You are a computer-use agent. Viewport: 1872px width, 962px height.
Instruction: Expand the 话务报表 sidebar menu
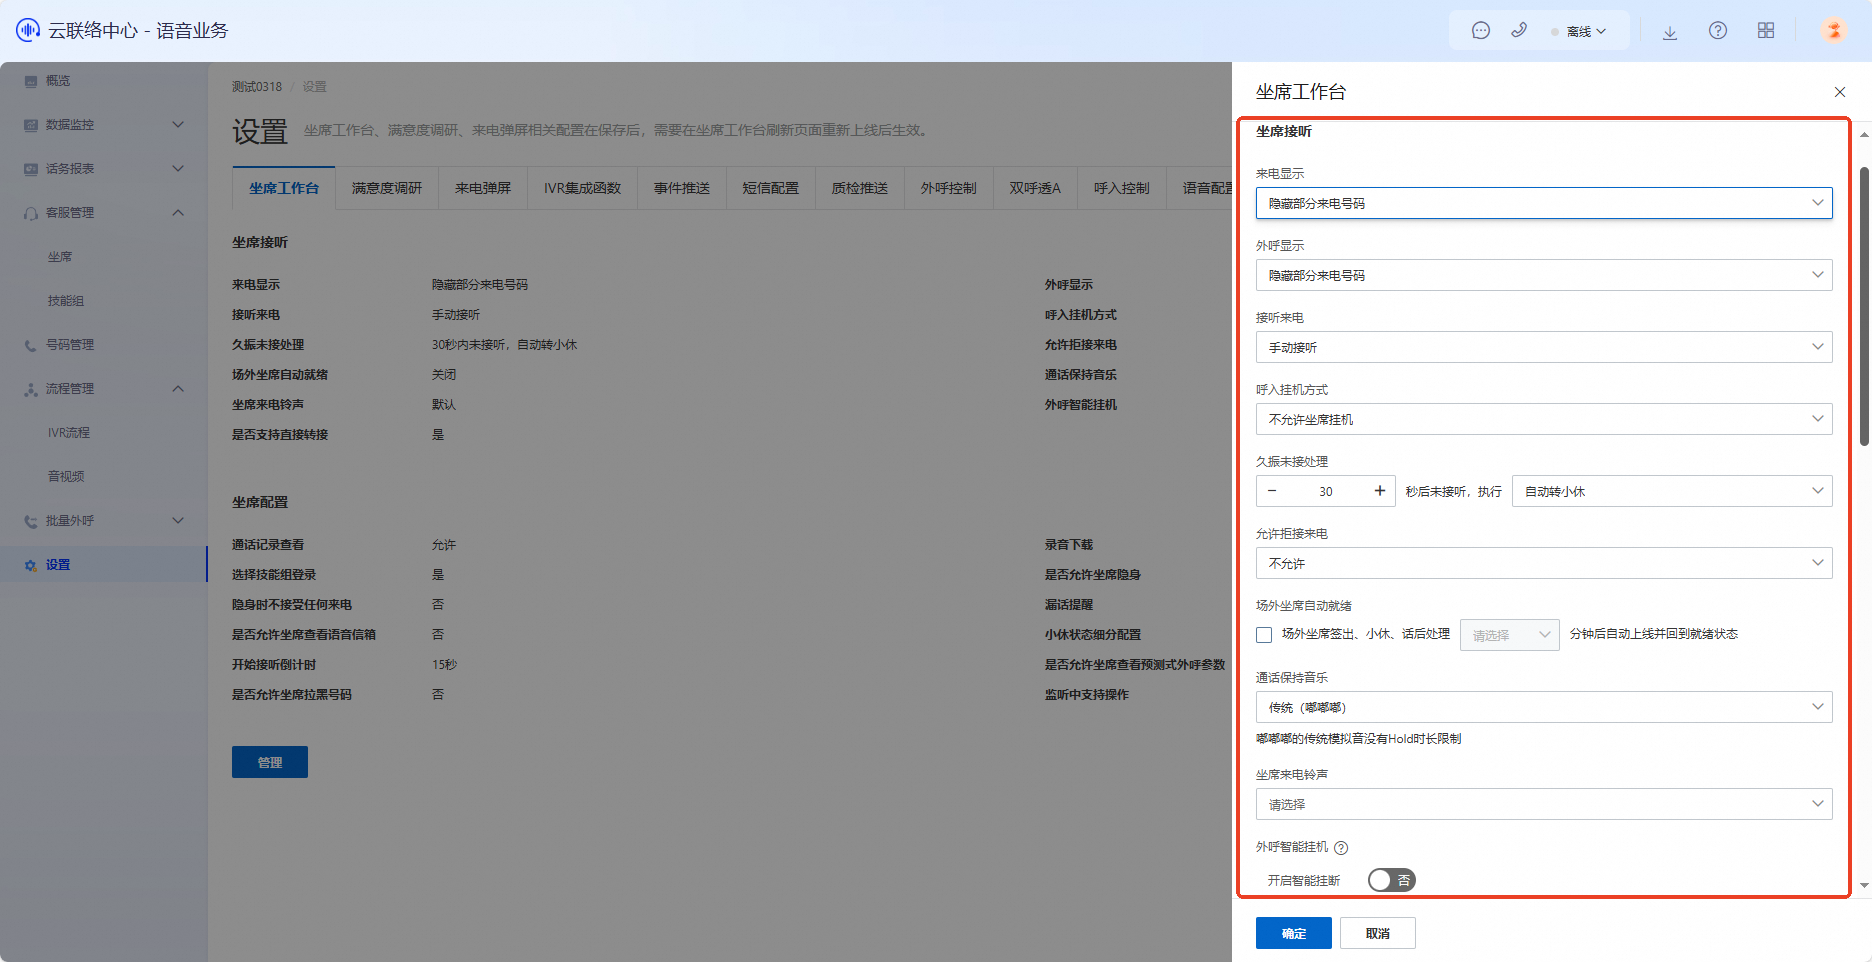pyautogui.click(x=178, y=169)
